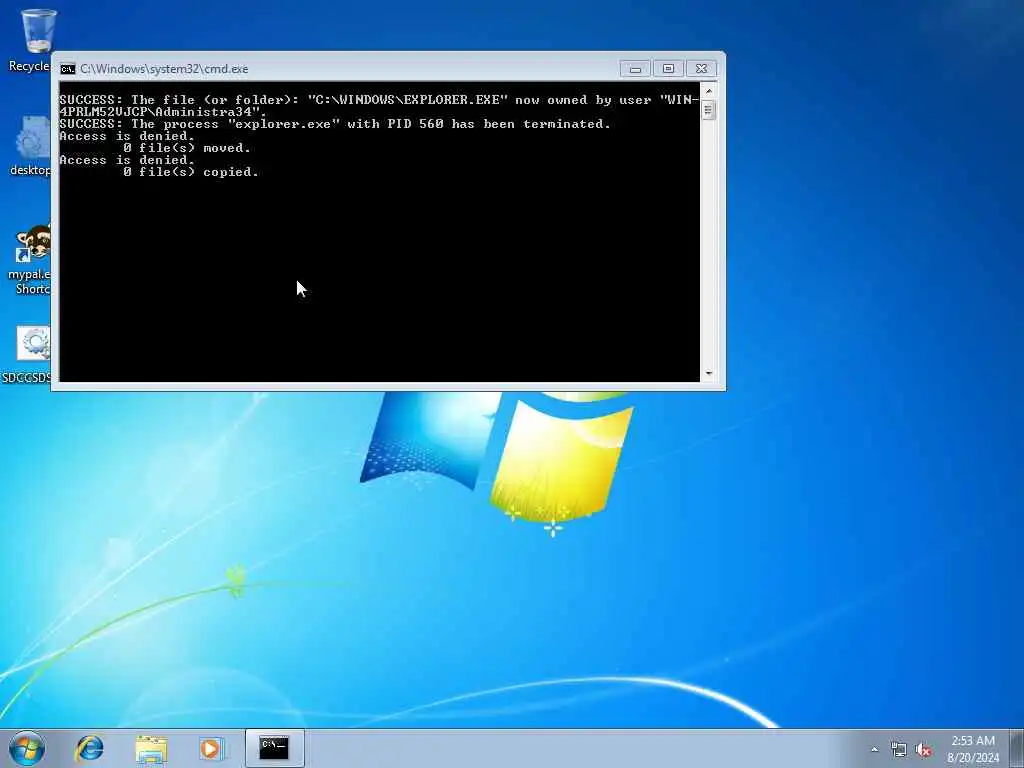Maximize the cmd.exe window
Image resolution: width=1024 pixels, height=768 pixels.
668,69
